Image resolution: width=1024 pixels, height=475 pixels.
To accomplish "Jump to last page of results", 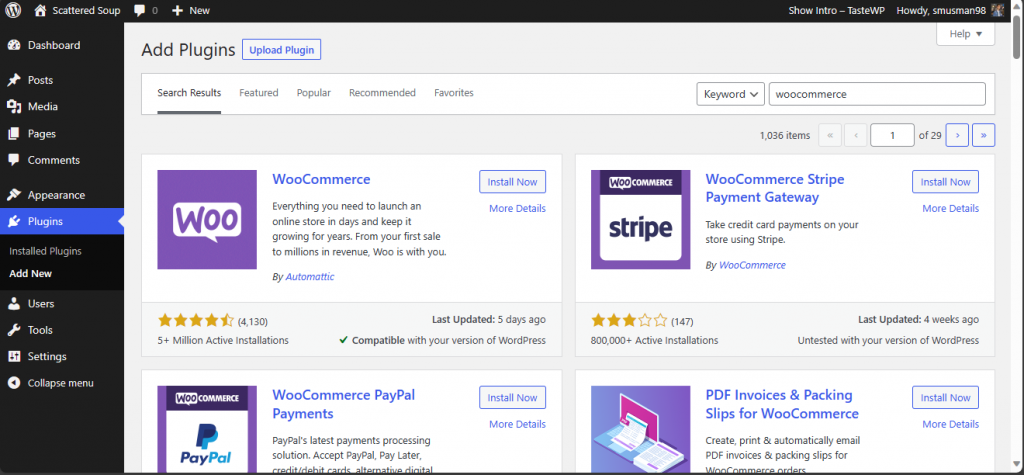I will tap(984, 135).
